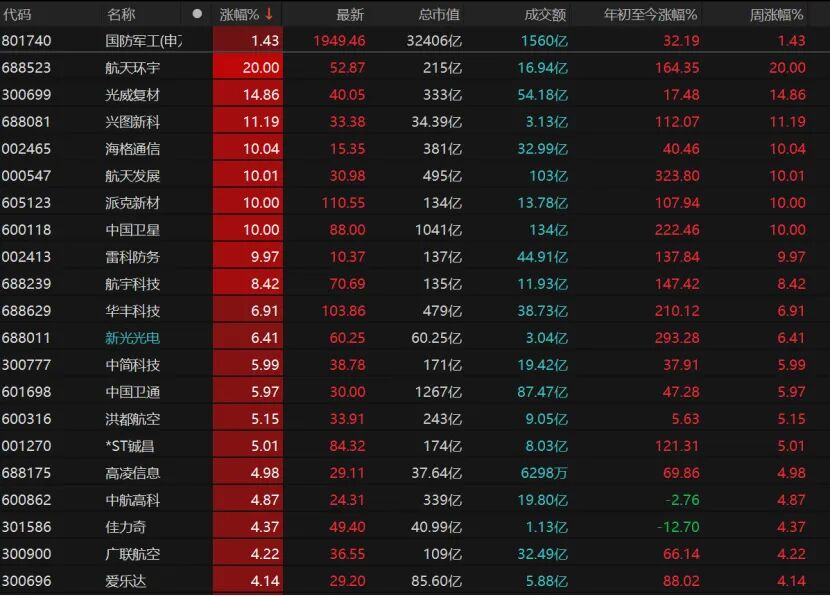Open stock 航天环宇 by name
830x596 pixels.
(x=132, y=68)
